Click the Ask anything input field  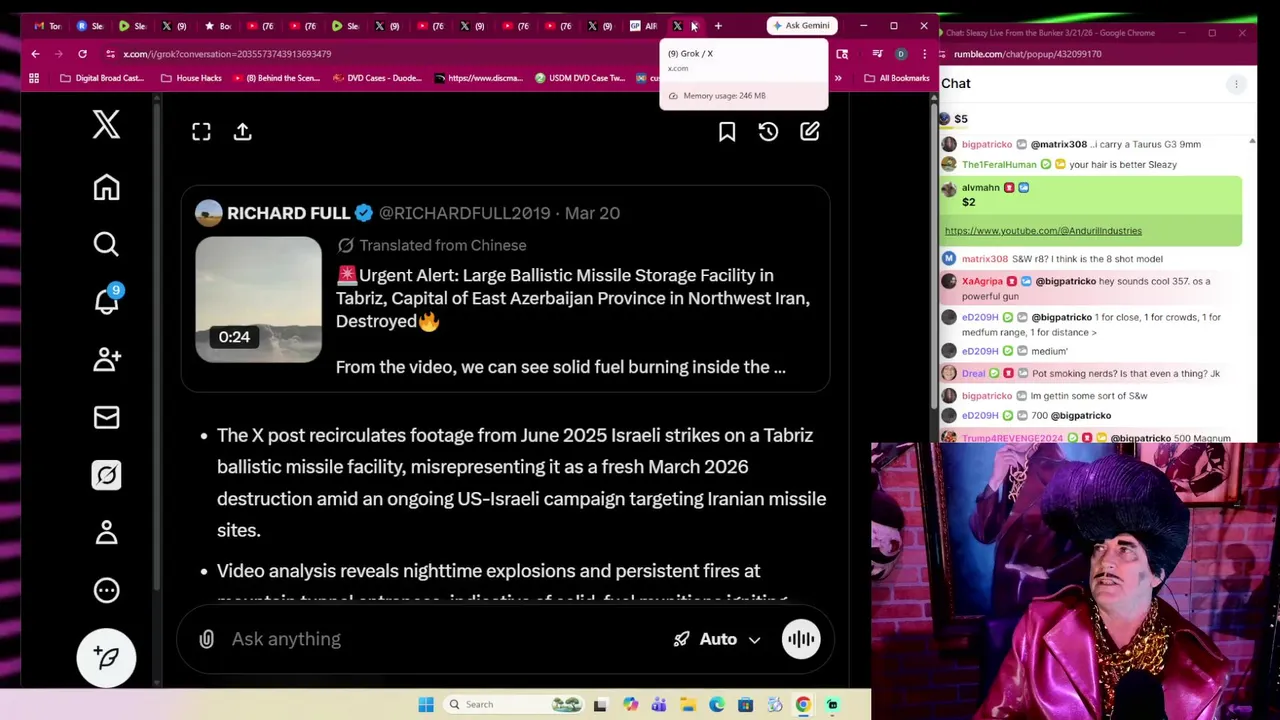pyautogui.click(x=440, y=639)
